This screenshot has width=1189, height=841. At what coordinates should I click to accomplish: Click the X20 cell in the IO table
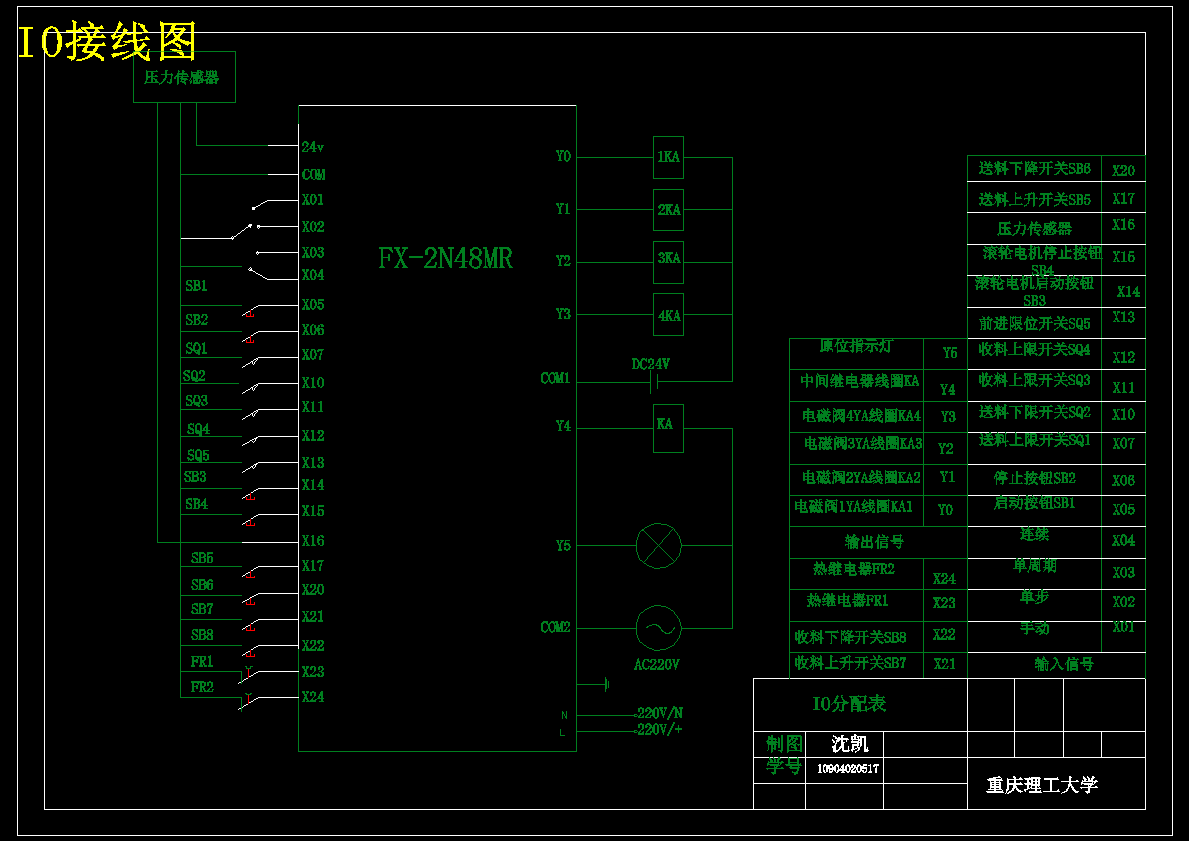(1123, 170)
